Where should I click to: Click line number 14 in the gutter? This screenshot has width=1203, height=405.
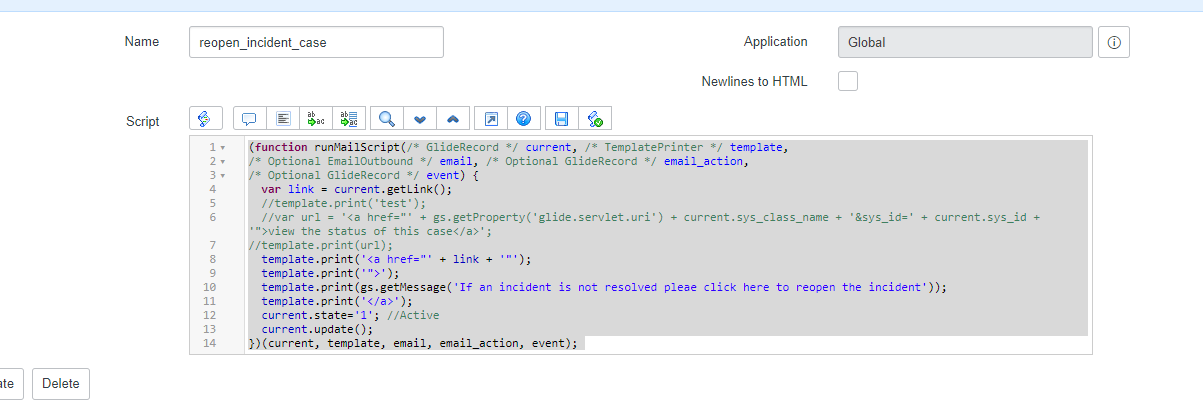(x=209, y=343)
